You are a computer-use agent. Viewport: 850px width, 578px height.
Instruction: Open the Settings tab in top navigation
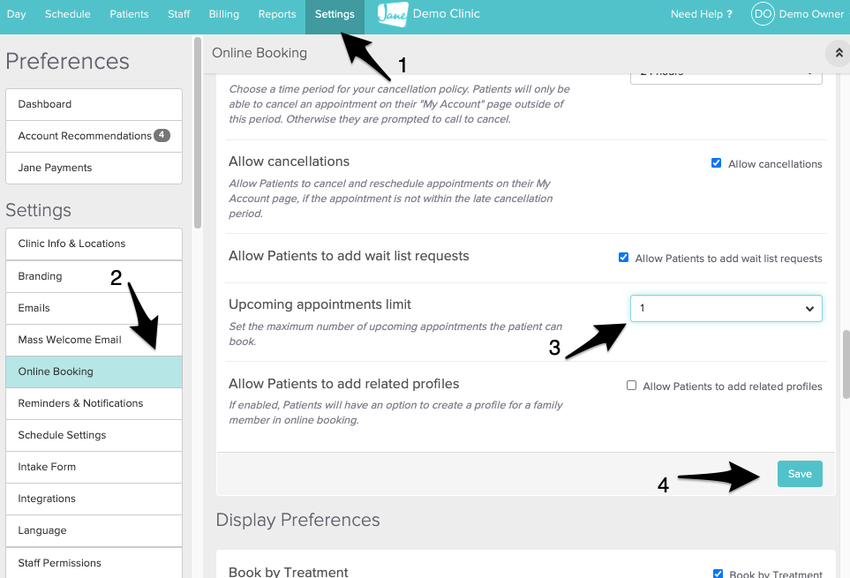(x=334, y=14)
